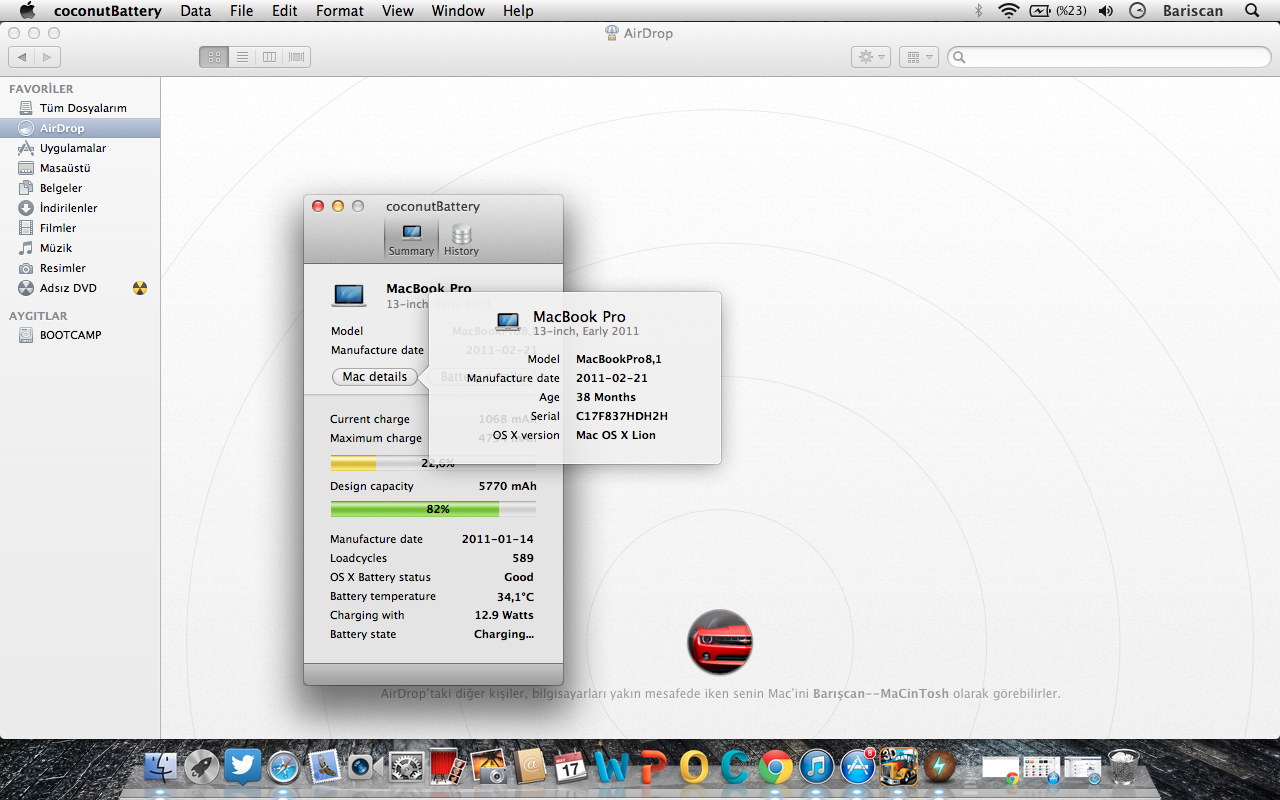This screenshot has height=800, width=1280.
Task: Open Spotlight search magnifier
Action: click(x=1252, y=11)
